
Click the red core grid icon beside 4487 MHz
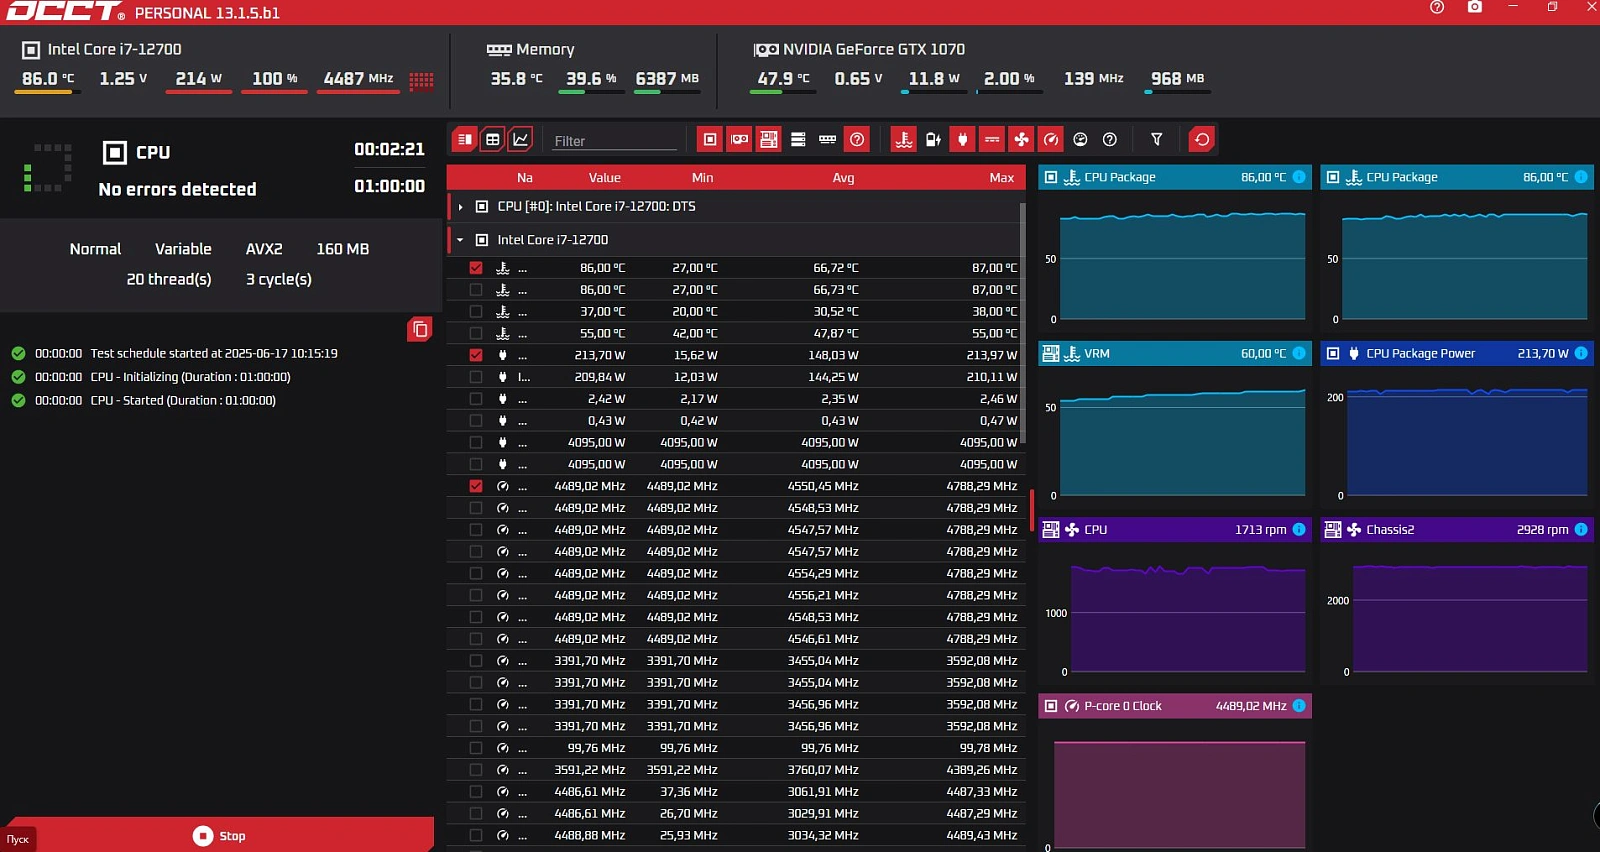421,80
